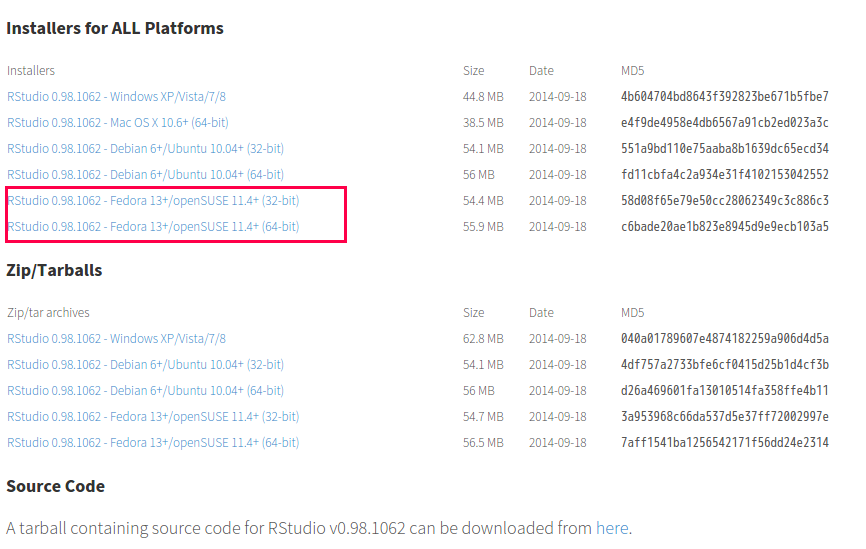The width and height of the screenshot is (866, 549).
Task: Get Fedora/openSUSE 64-bit tarball archive
Action: click(153, 442)
